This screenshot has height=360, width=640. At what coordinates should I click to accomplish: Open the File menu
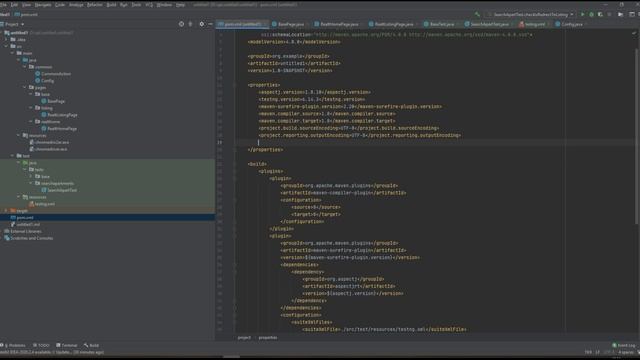tap(4, 5)
